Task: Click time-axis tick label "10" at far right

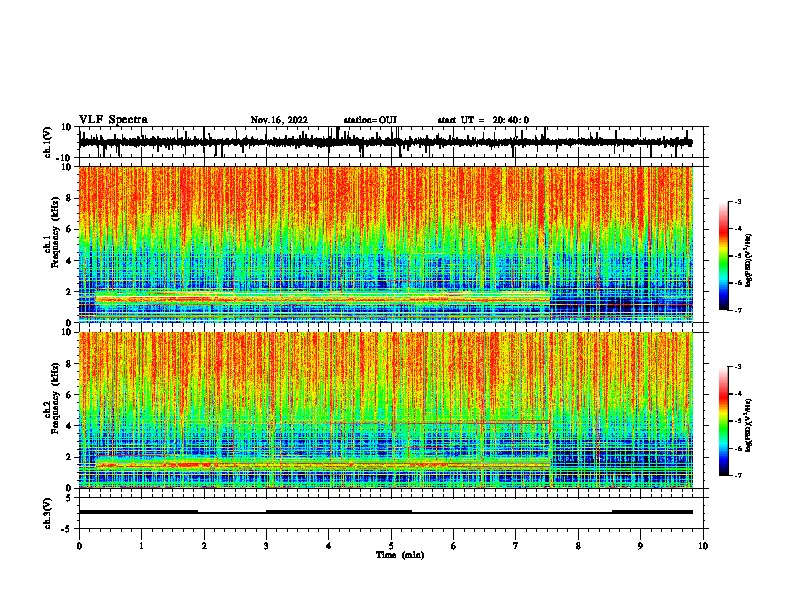Action: click(703, 546)
